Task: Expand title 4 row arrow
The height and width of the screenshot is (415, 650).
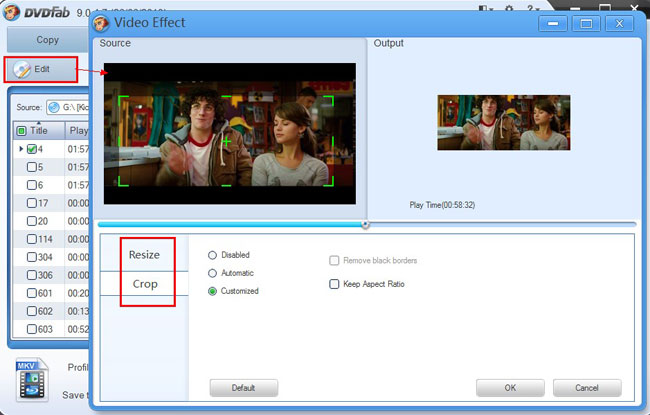Action: point(21,149)
